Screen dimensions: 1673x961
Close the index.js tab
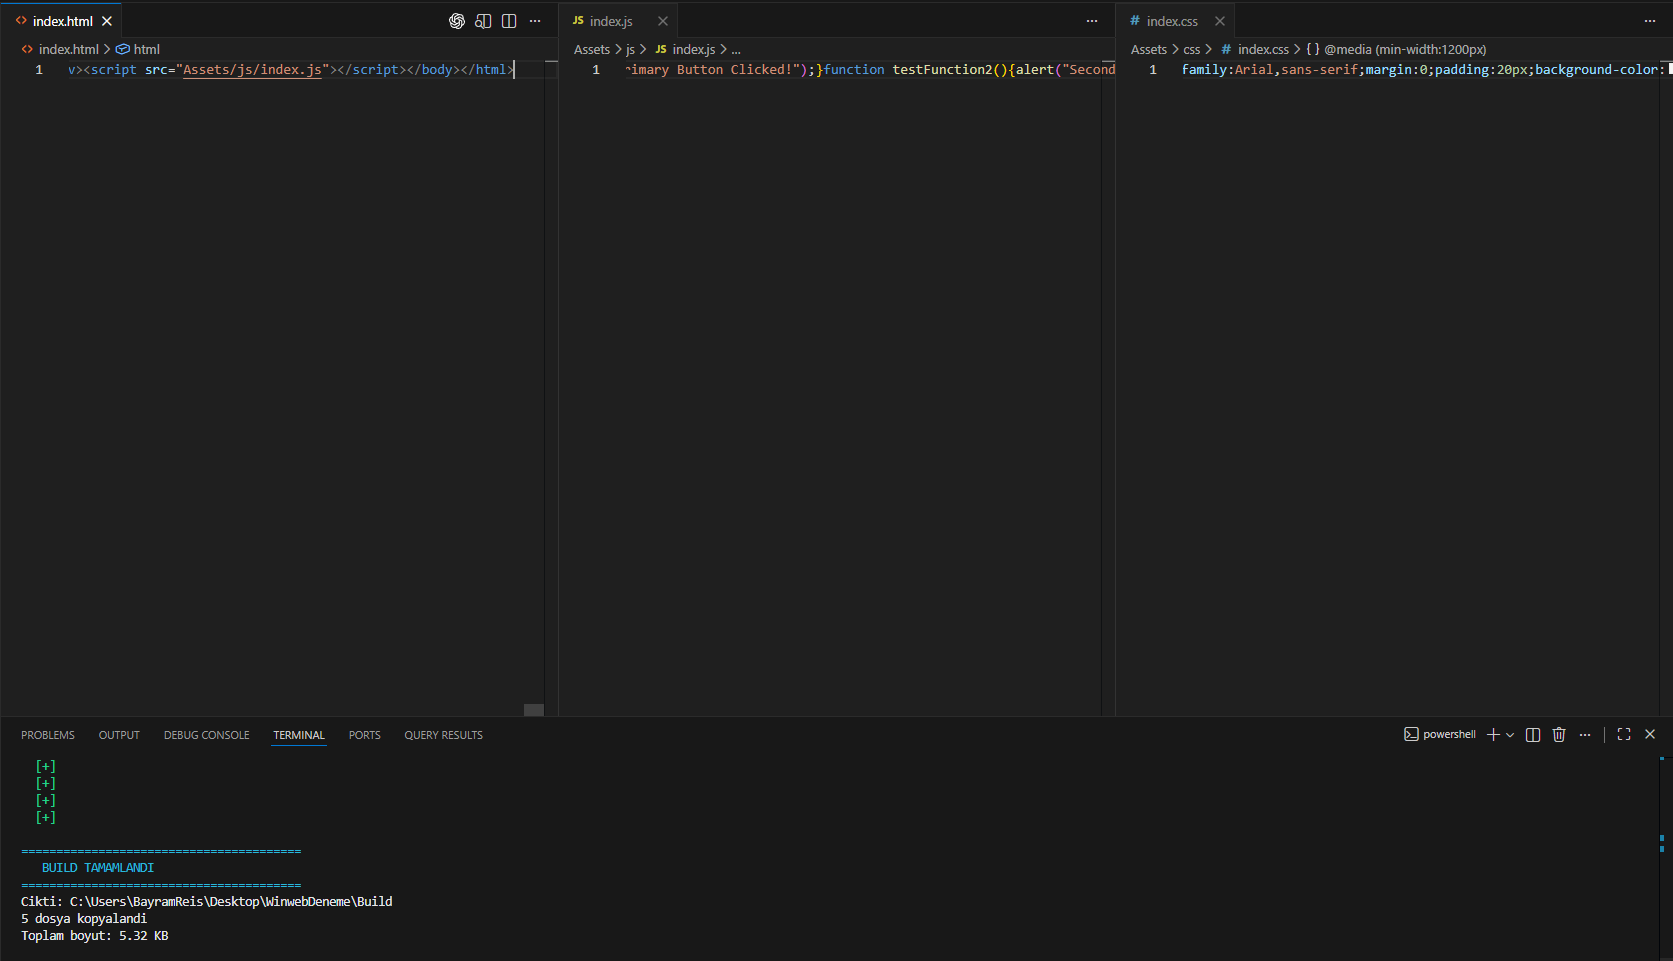pyautogui.click(x=663, y=21)
